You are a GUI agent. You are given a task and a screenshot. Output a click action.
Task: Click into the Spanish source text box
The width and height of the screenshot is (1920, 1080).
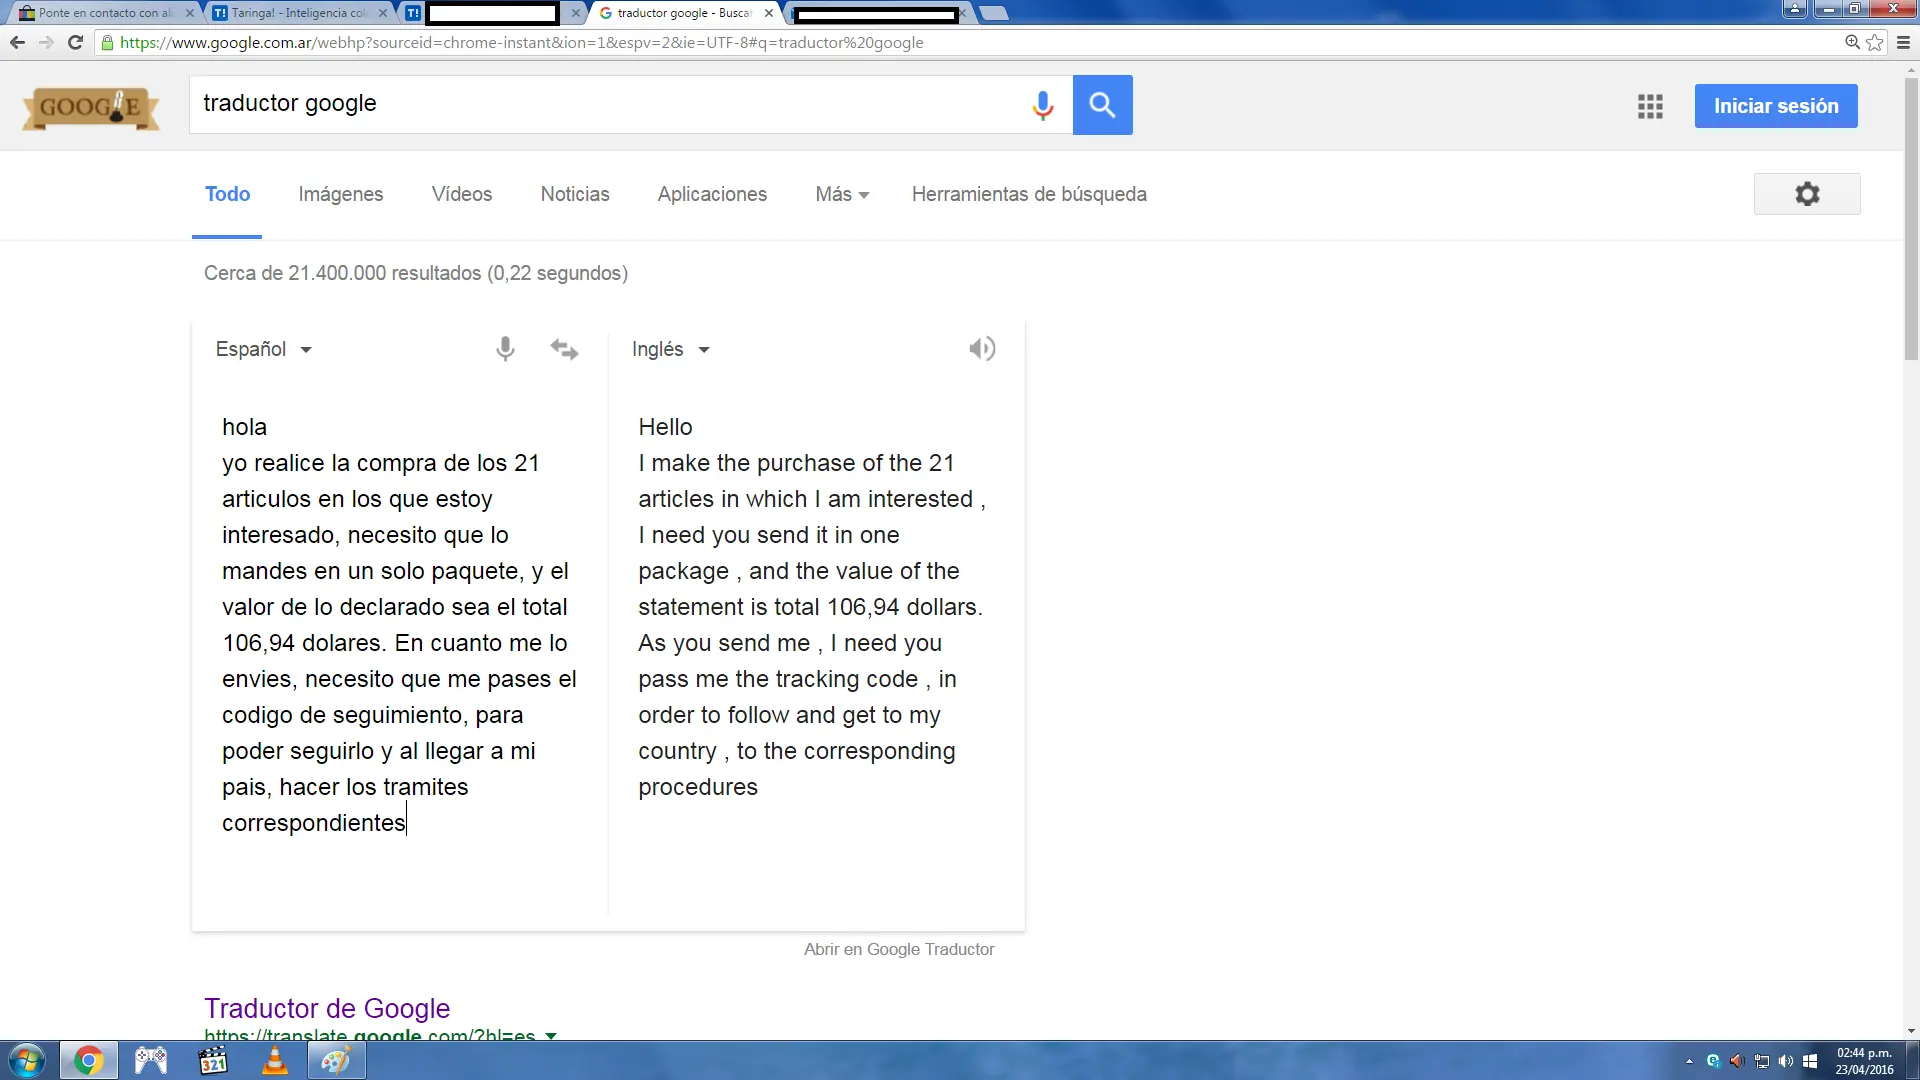[x=400, y=625]
